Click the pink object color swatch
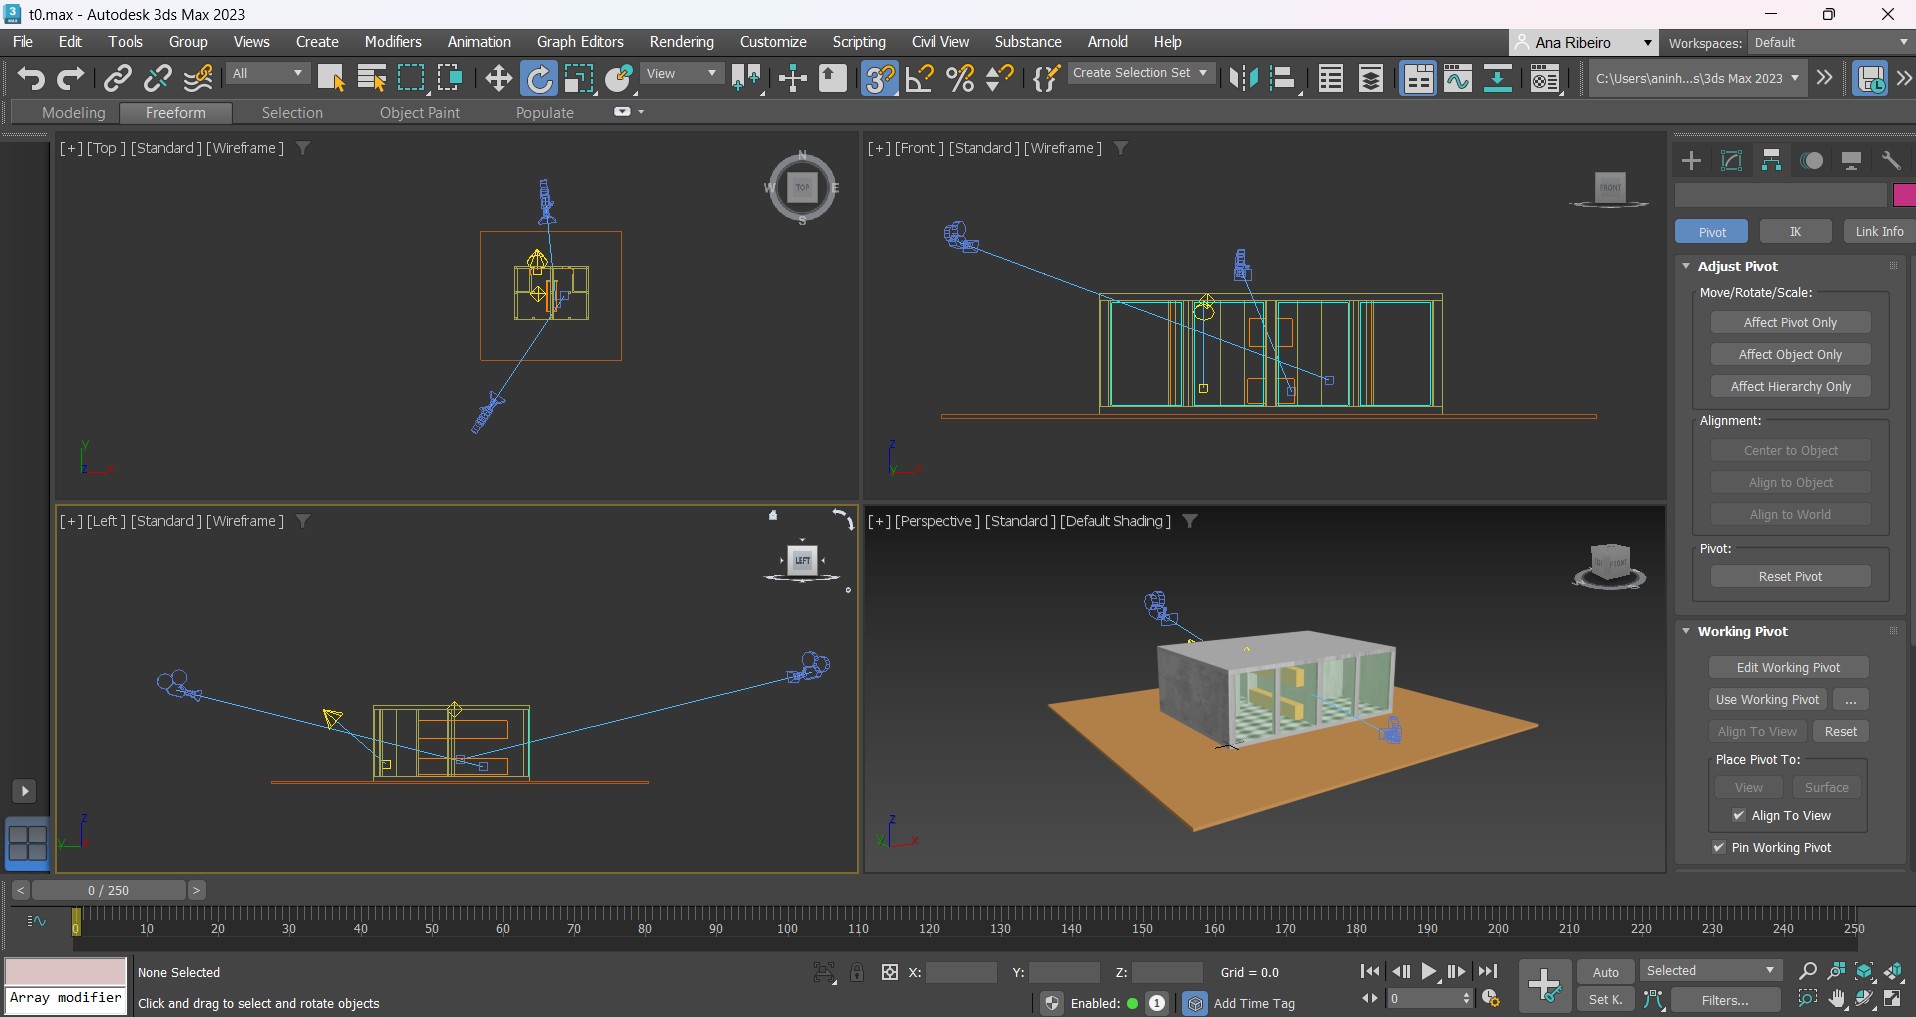Image resolution: width=1916 pixels, height=1017 pixels. point(1903,195)
